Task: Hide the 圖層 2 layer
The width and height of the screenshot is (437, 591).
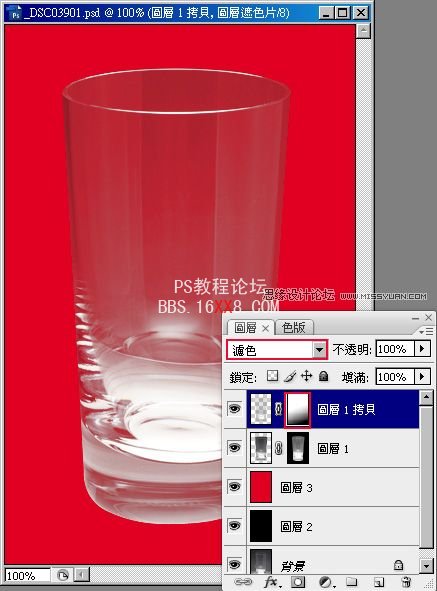Action: pyautogui.click(x=234, y=526)
